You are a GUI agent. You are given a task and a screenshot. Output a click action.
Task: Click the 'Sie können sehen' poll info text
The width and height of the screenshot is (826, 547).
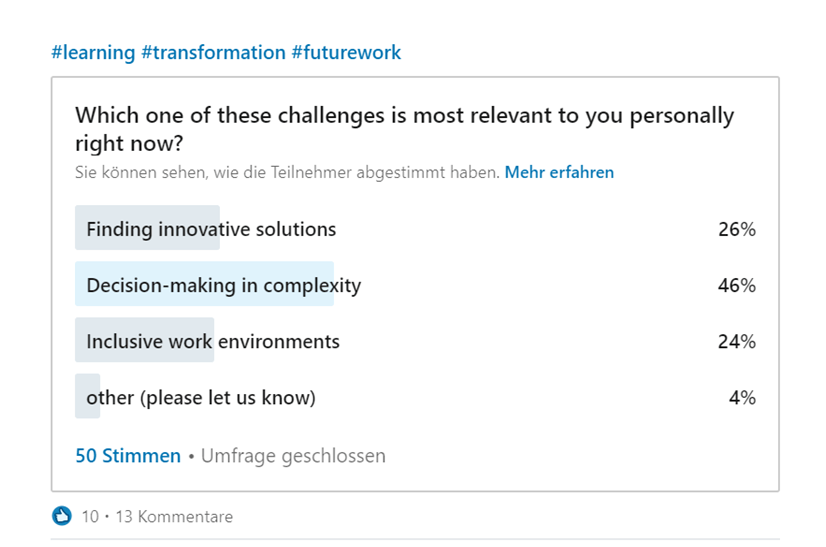click(286, 172)
